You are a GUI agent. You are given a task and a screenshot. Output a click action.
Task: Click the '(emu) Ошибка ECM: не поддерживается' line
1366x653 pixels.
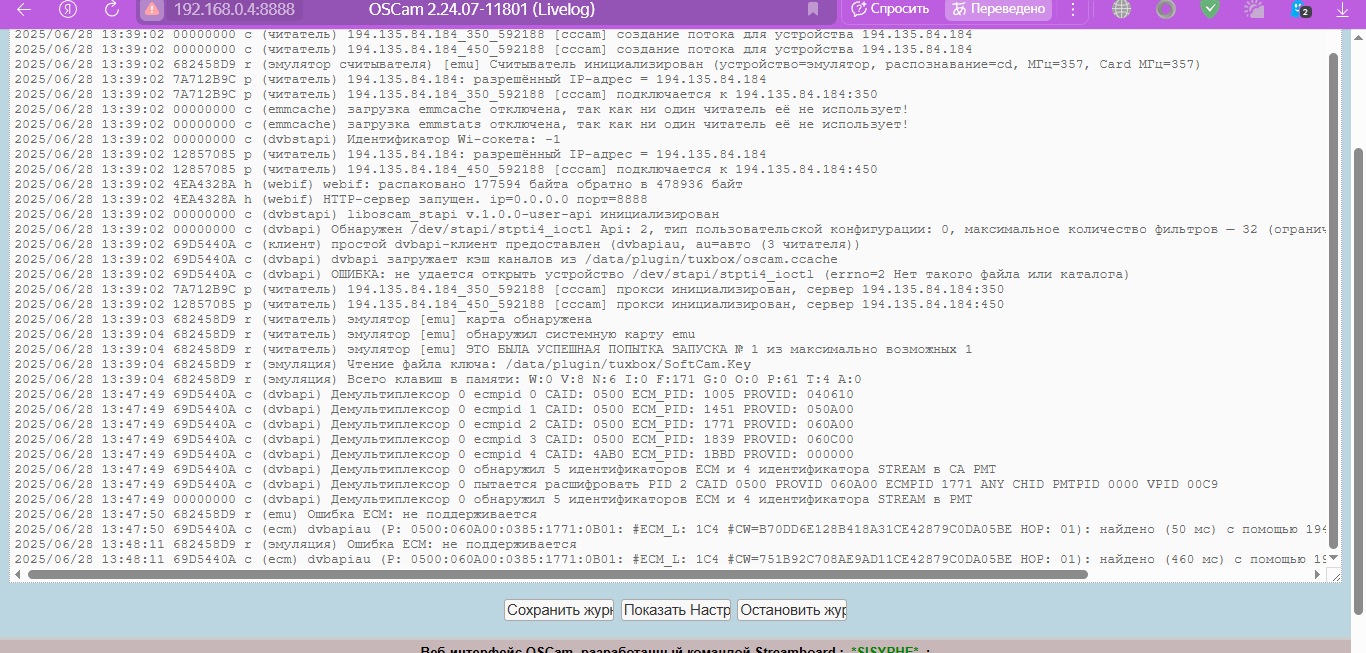[275, 514]
